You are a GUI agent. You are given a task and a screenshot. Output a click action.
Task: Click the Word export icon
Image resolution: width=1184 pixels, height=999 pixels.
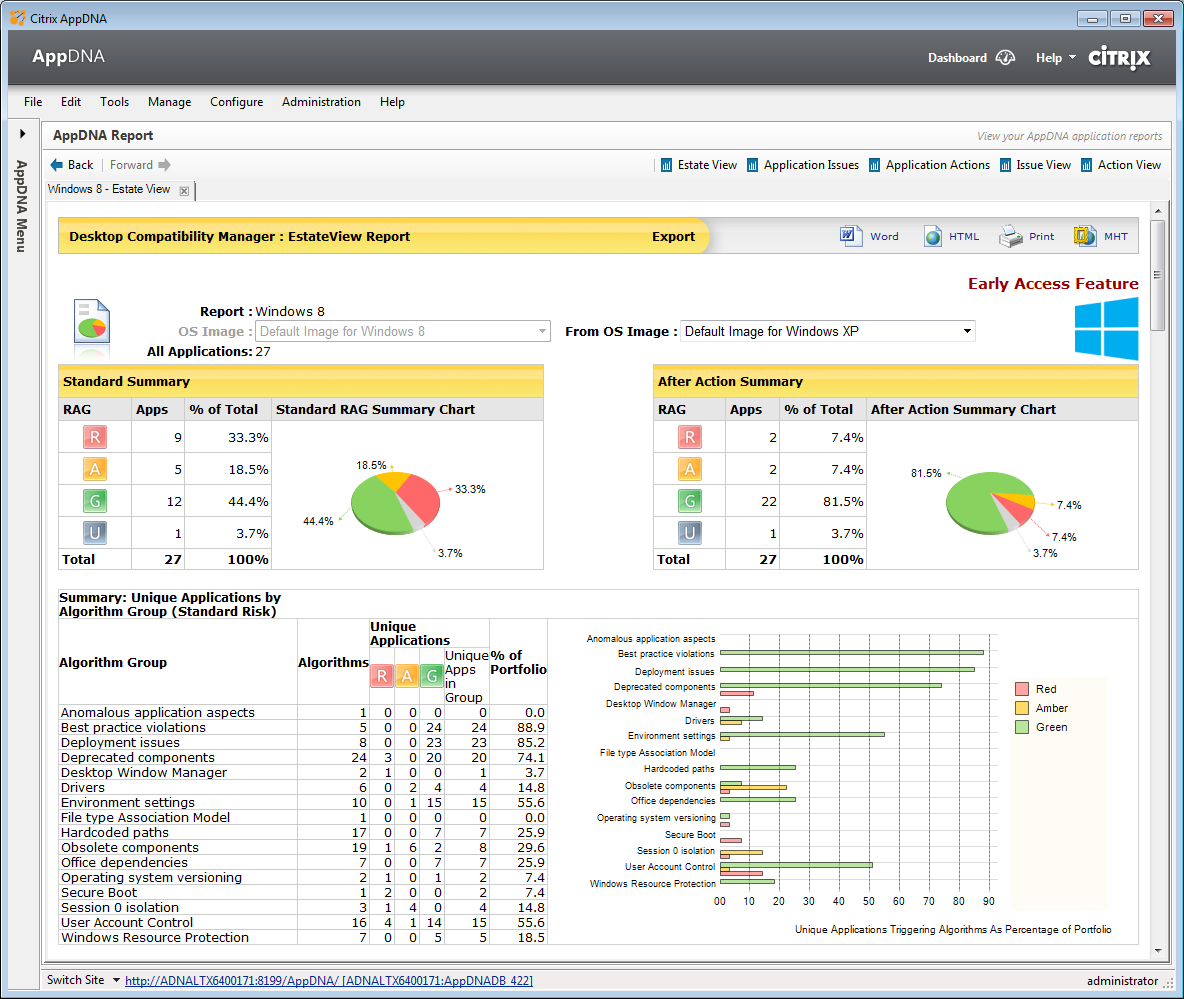click(x=851, y=236)
